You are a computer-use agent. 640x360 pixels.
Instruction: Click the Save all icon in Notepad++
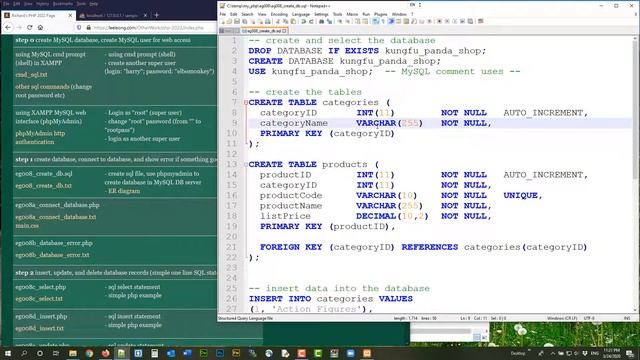click(x=244, y=21)
